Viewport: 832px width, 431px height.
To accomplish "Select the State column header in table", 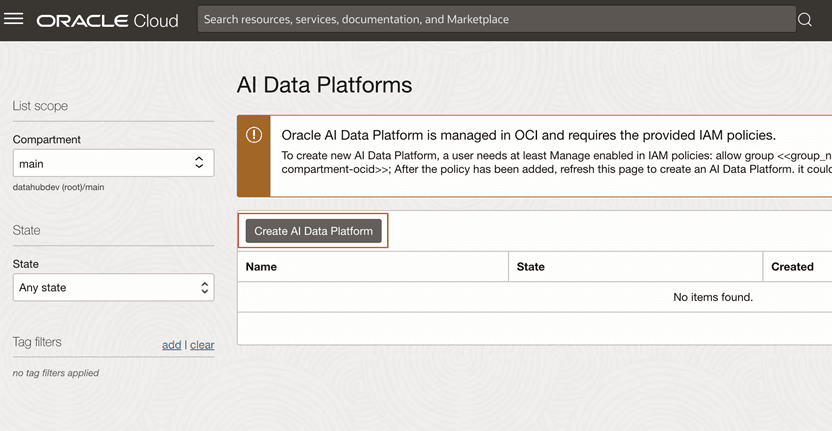I will click(x=531, y=267).
